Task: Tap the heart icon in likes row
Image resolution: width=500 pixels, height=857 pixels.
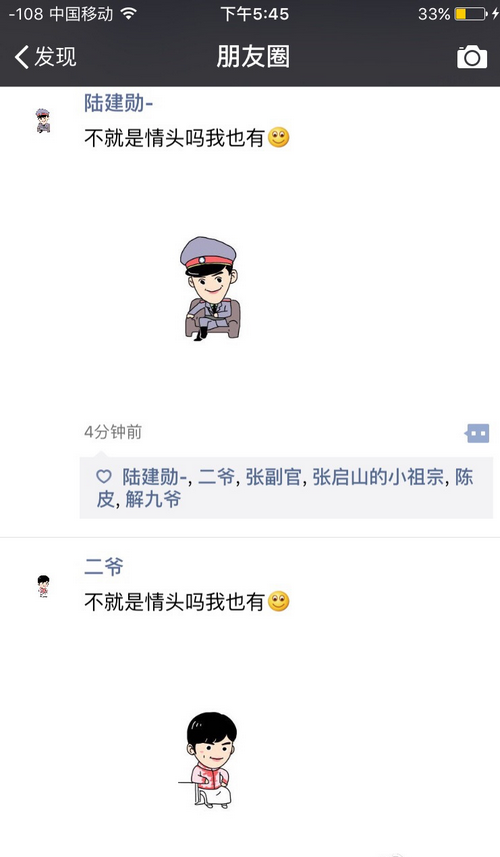Action: [x=104, y=477]
